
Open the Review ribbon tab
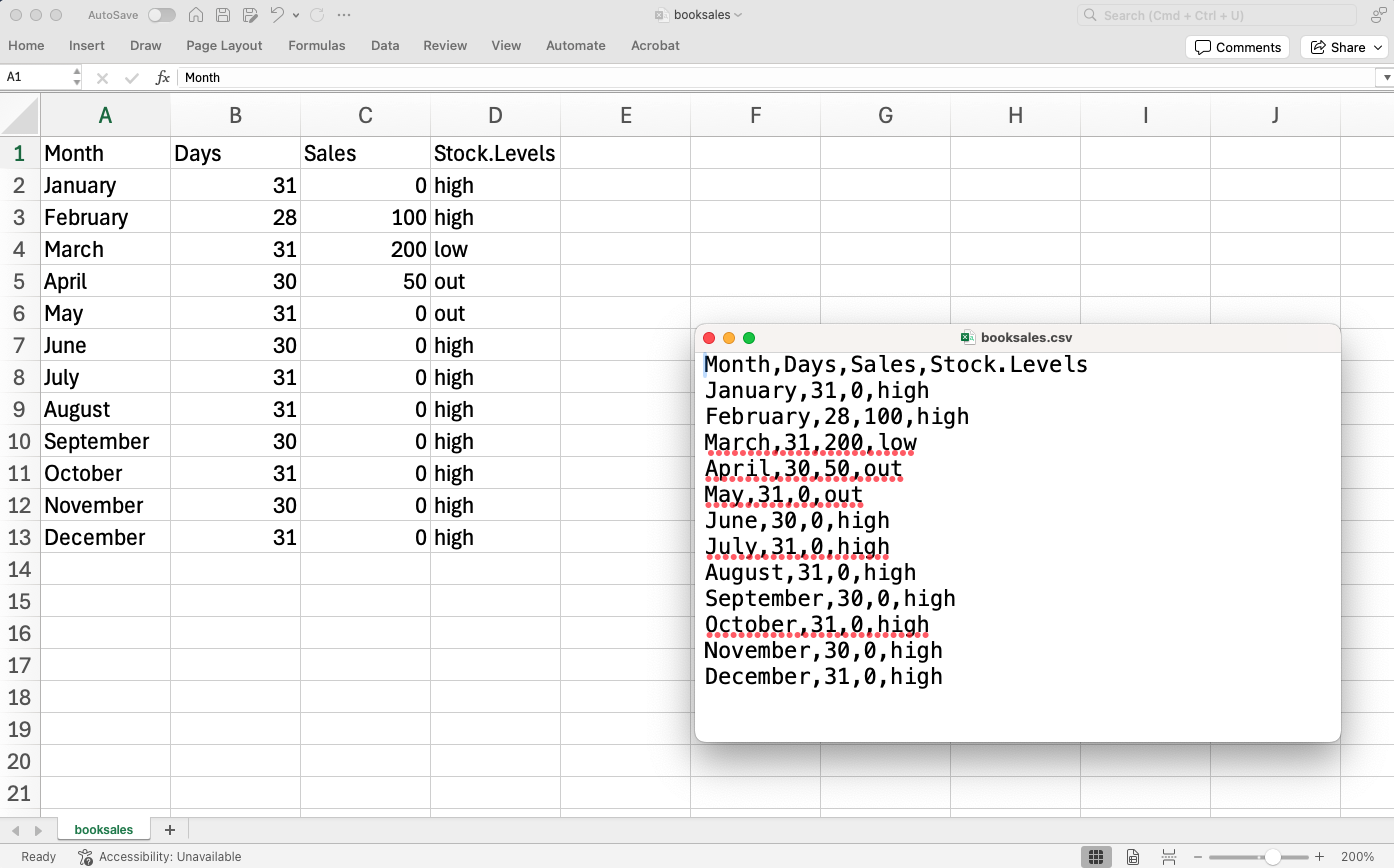[x=445, y=45]
